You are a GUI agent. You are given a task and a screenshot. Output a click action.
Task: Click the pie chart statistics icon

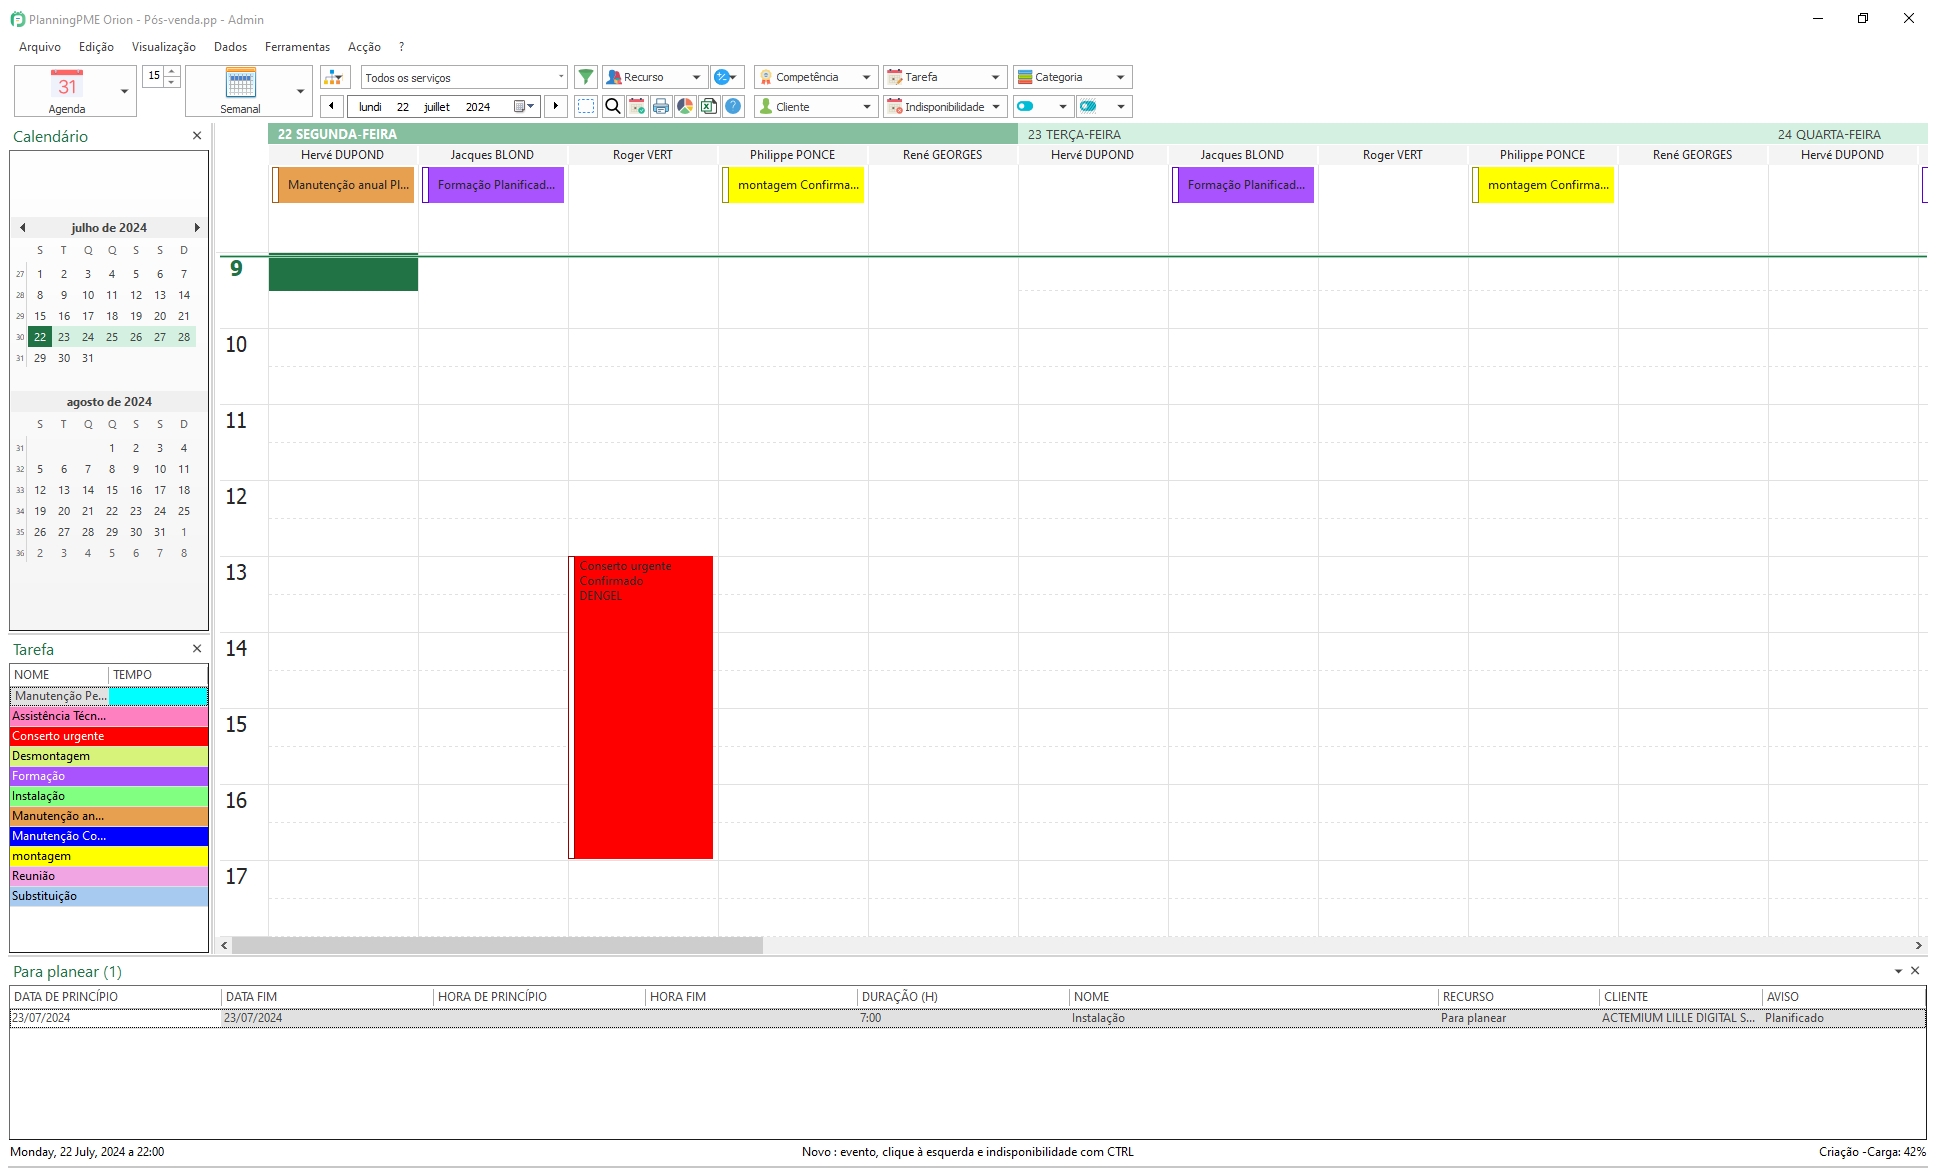pos(685,106)
